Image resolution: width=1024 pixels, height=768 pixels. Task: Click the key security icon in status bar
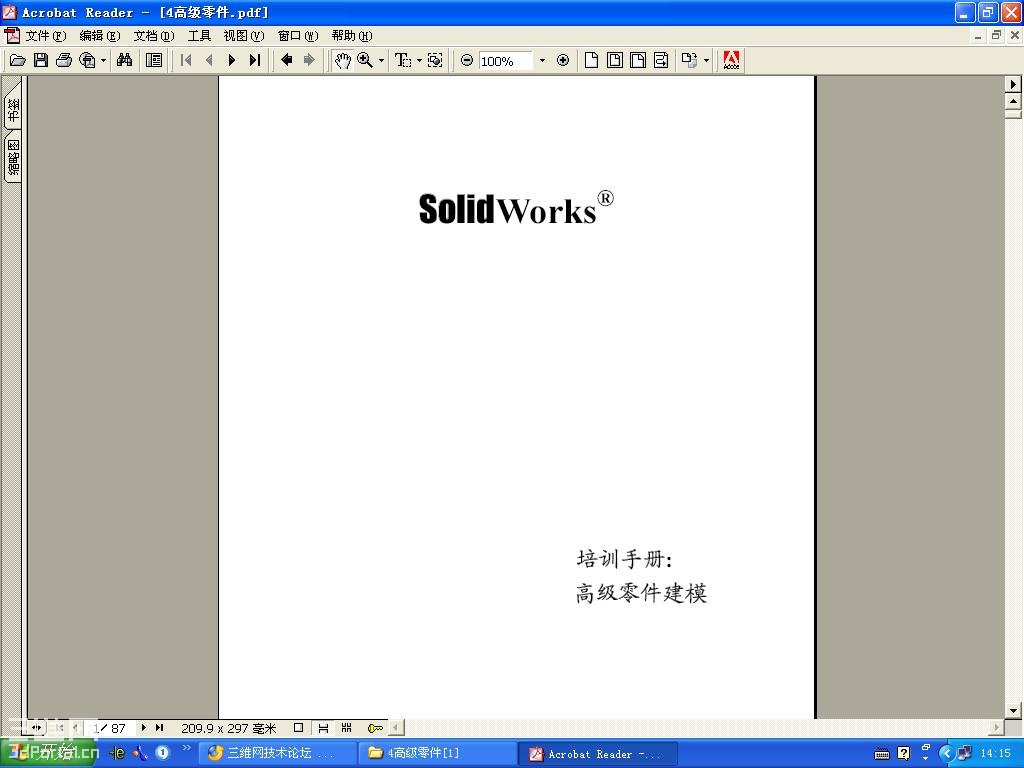tap(375, 728)
